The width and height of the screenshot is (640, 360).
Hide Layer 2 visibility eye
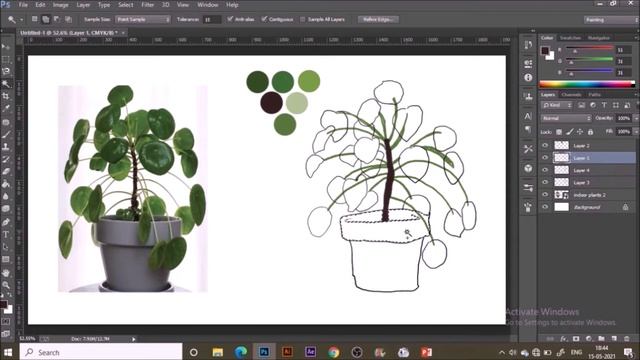click(545, 145)
